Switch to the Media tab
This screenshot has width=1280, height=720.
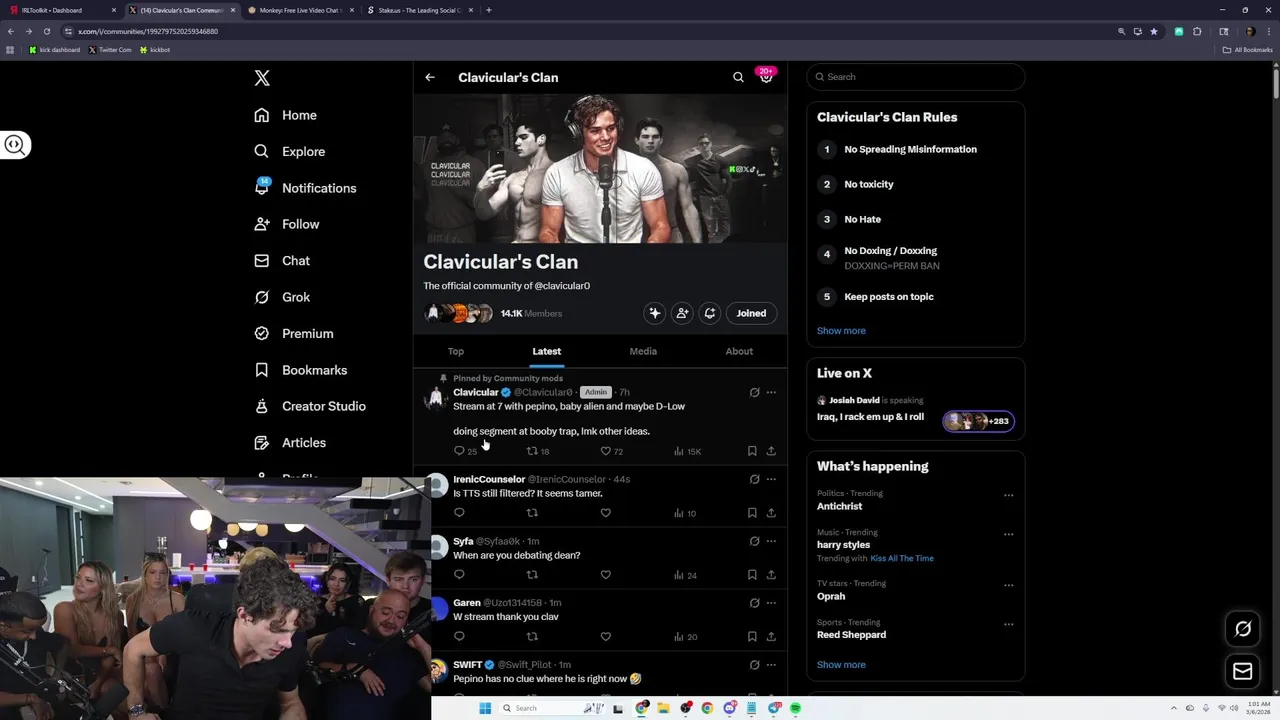643,351
